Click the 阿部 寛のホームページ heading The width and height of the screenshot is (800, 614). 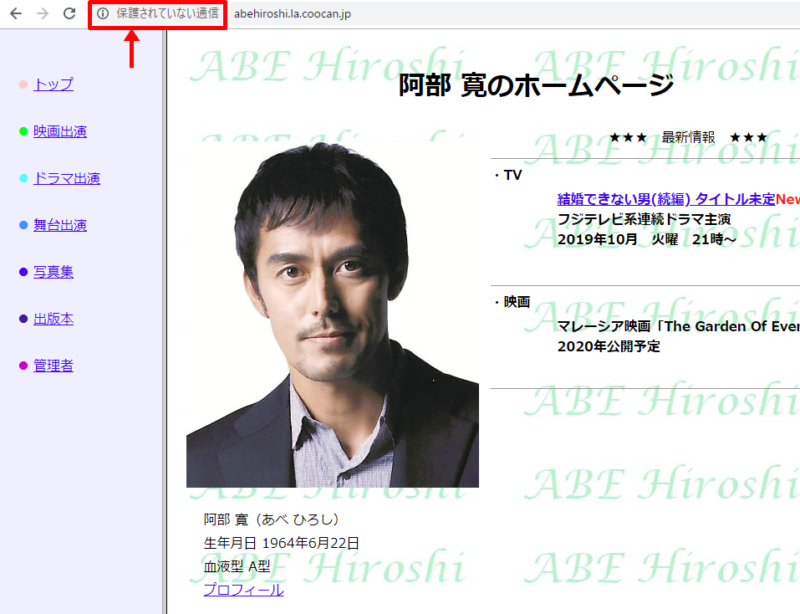coord(536,85)
